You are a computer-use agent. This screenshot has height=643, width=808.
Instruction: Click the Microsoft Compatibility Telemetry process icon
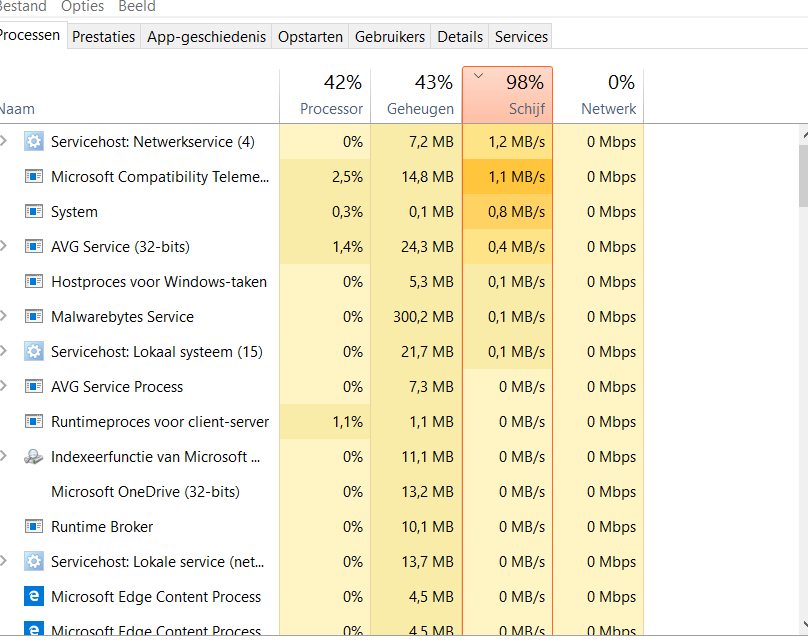[34, 177]
